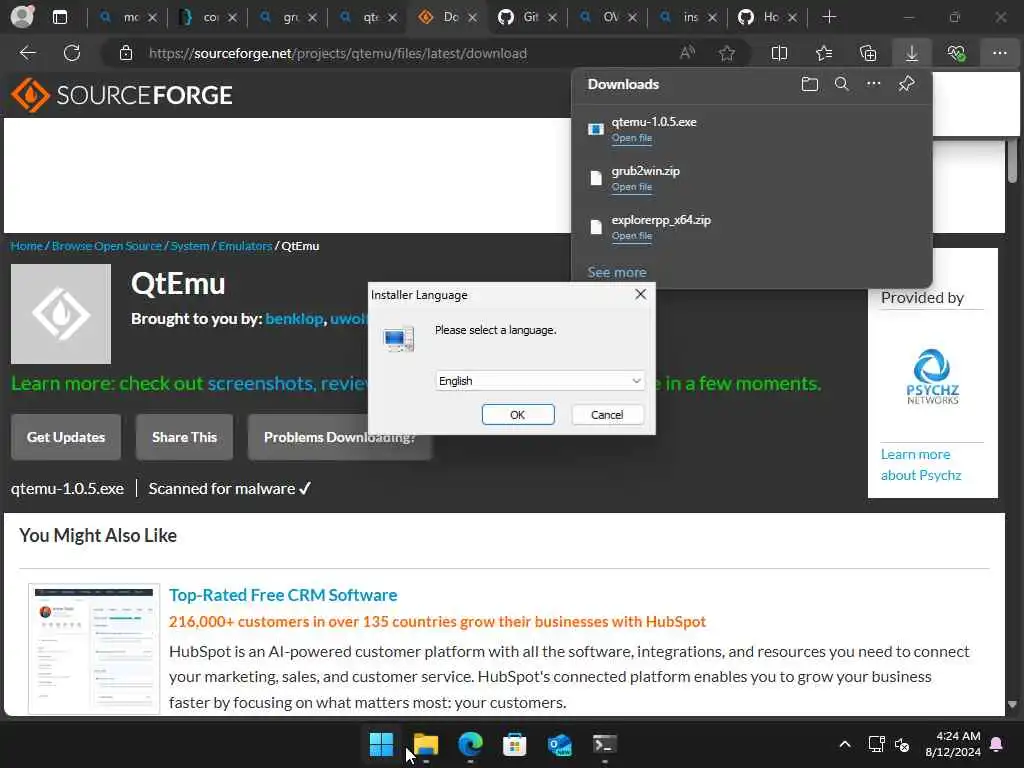This screenshot has width=1024, height=768.
Task: Add this page to favorites star
Action: 727,53
